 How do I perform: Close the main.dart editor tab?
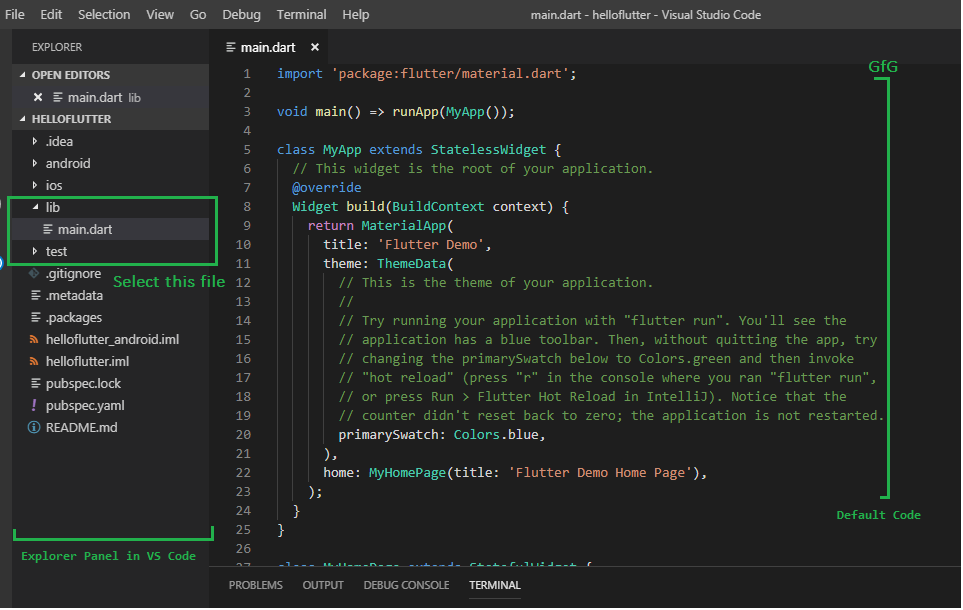tap(315, 47)
